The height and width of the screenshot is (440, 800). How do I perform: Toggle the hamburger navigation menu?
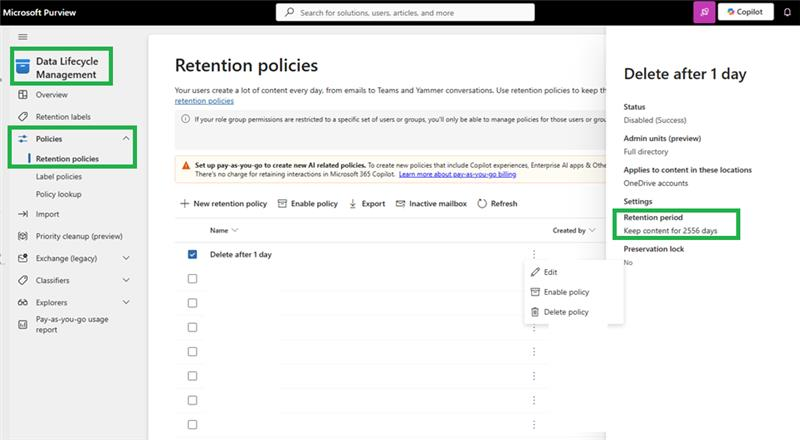[22, 37]
